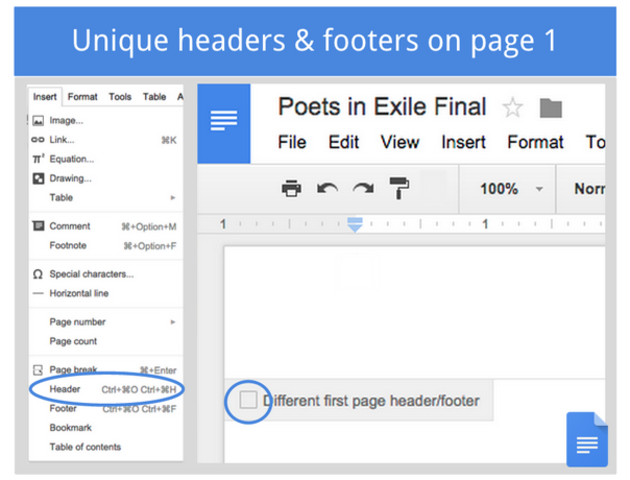Click the Print icon in toolbar

(x=291, y=188)
